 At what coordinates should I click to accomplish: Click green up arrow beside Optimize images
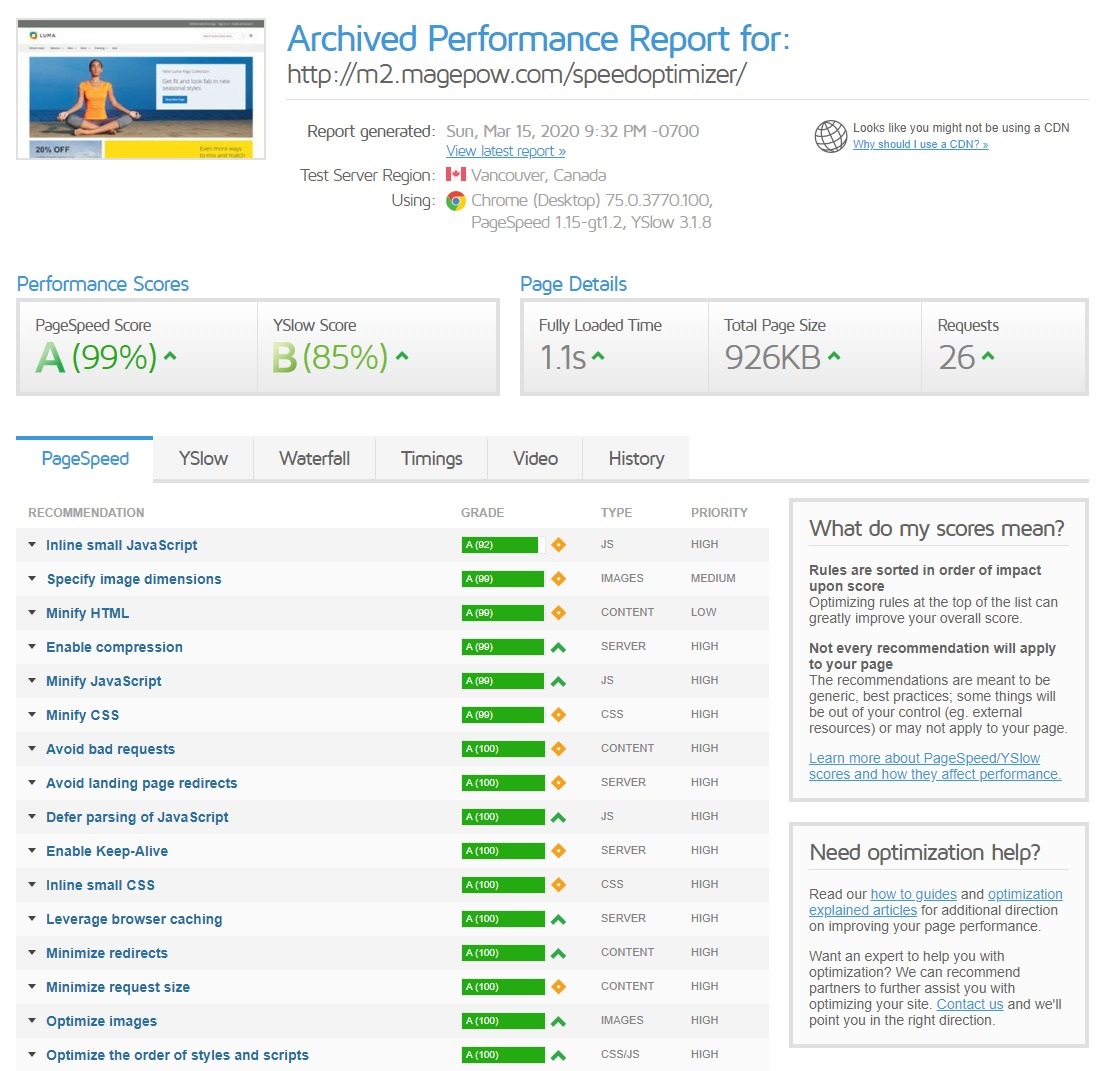click(x=558, y=1021)
